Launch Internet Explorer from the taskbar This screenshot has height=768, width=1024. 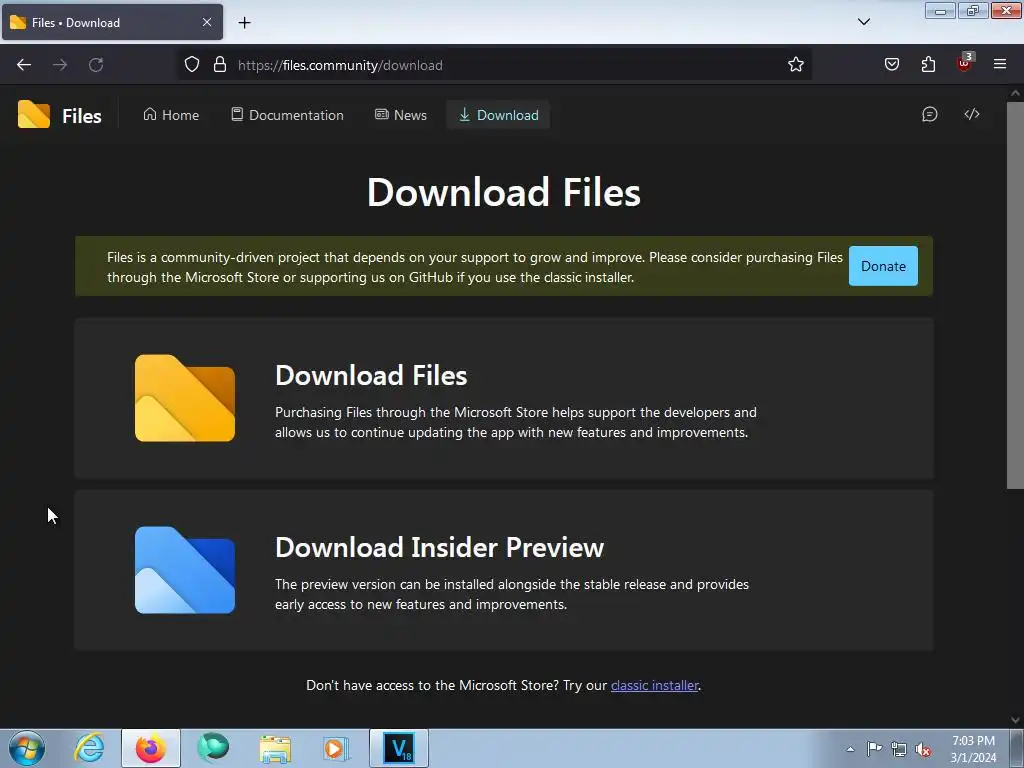pyautogui.click(x=89, y=748)
